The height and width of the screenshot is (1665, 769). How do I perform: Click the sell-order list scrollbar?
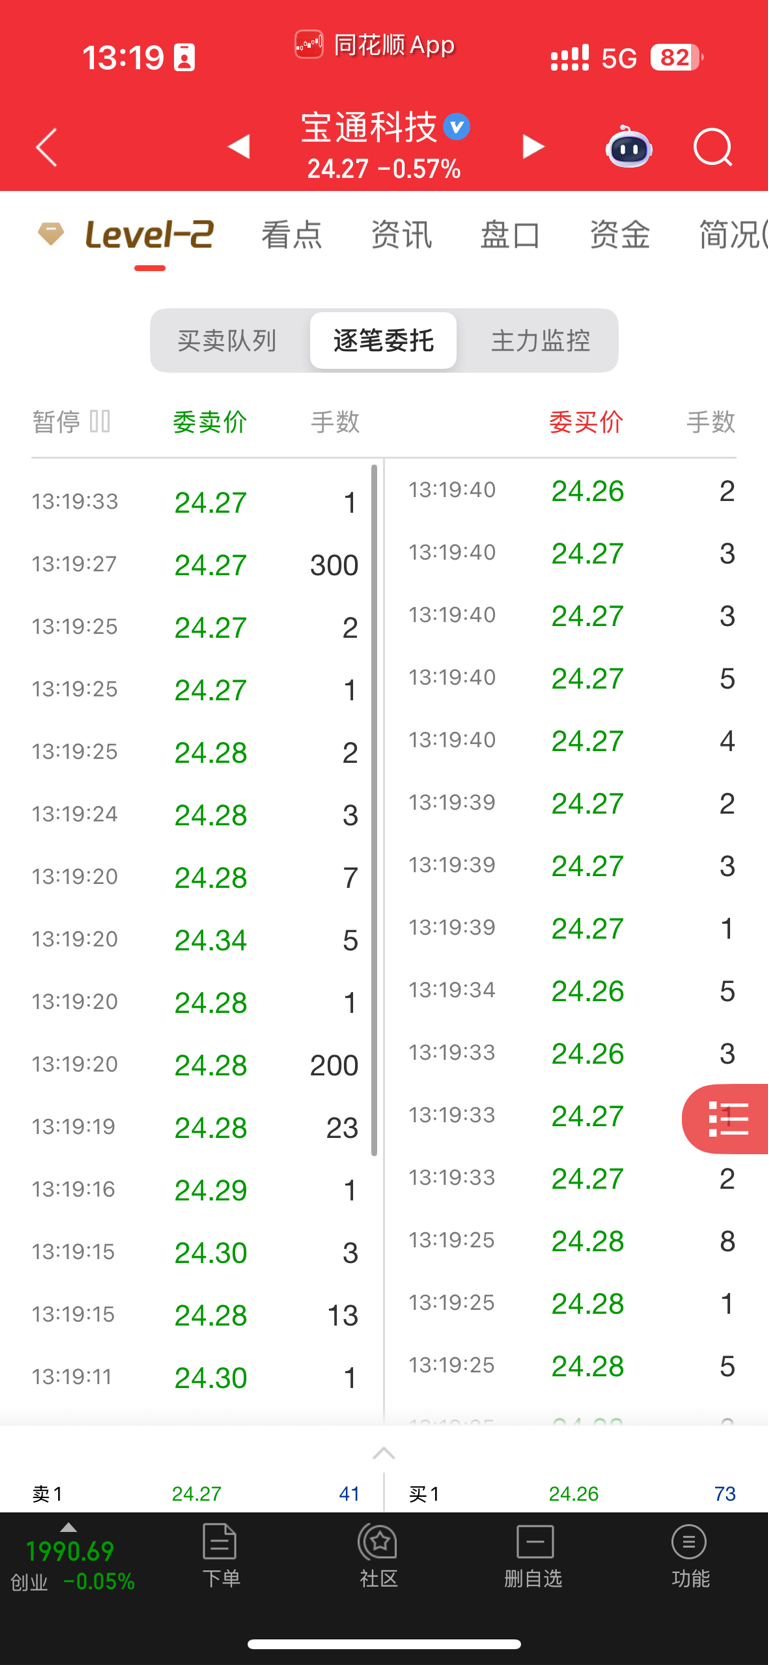click(x=375, y=810)
